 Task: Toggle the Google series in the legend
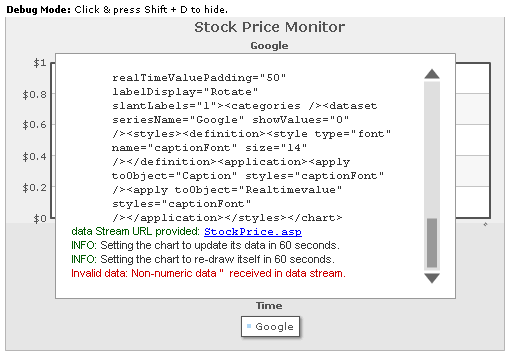[x=270, y=327]
